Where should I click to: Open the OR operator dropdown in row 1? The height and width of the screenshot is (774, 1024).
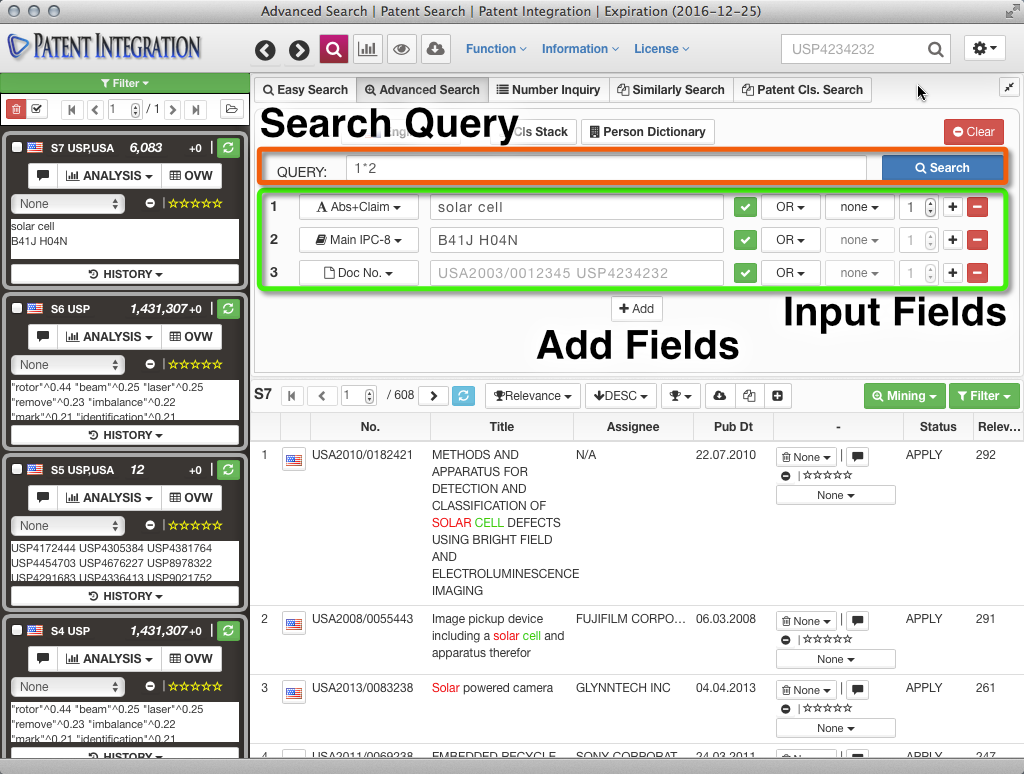(x=790, y=207)
